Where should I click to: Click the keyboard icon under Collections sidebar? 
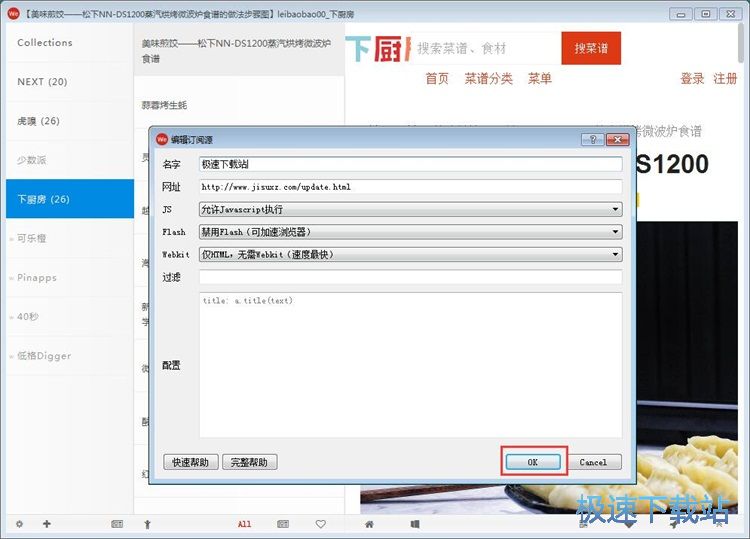pos(117,524)
